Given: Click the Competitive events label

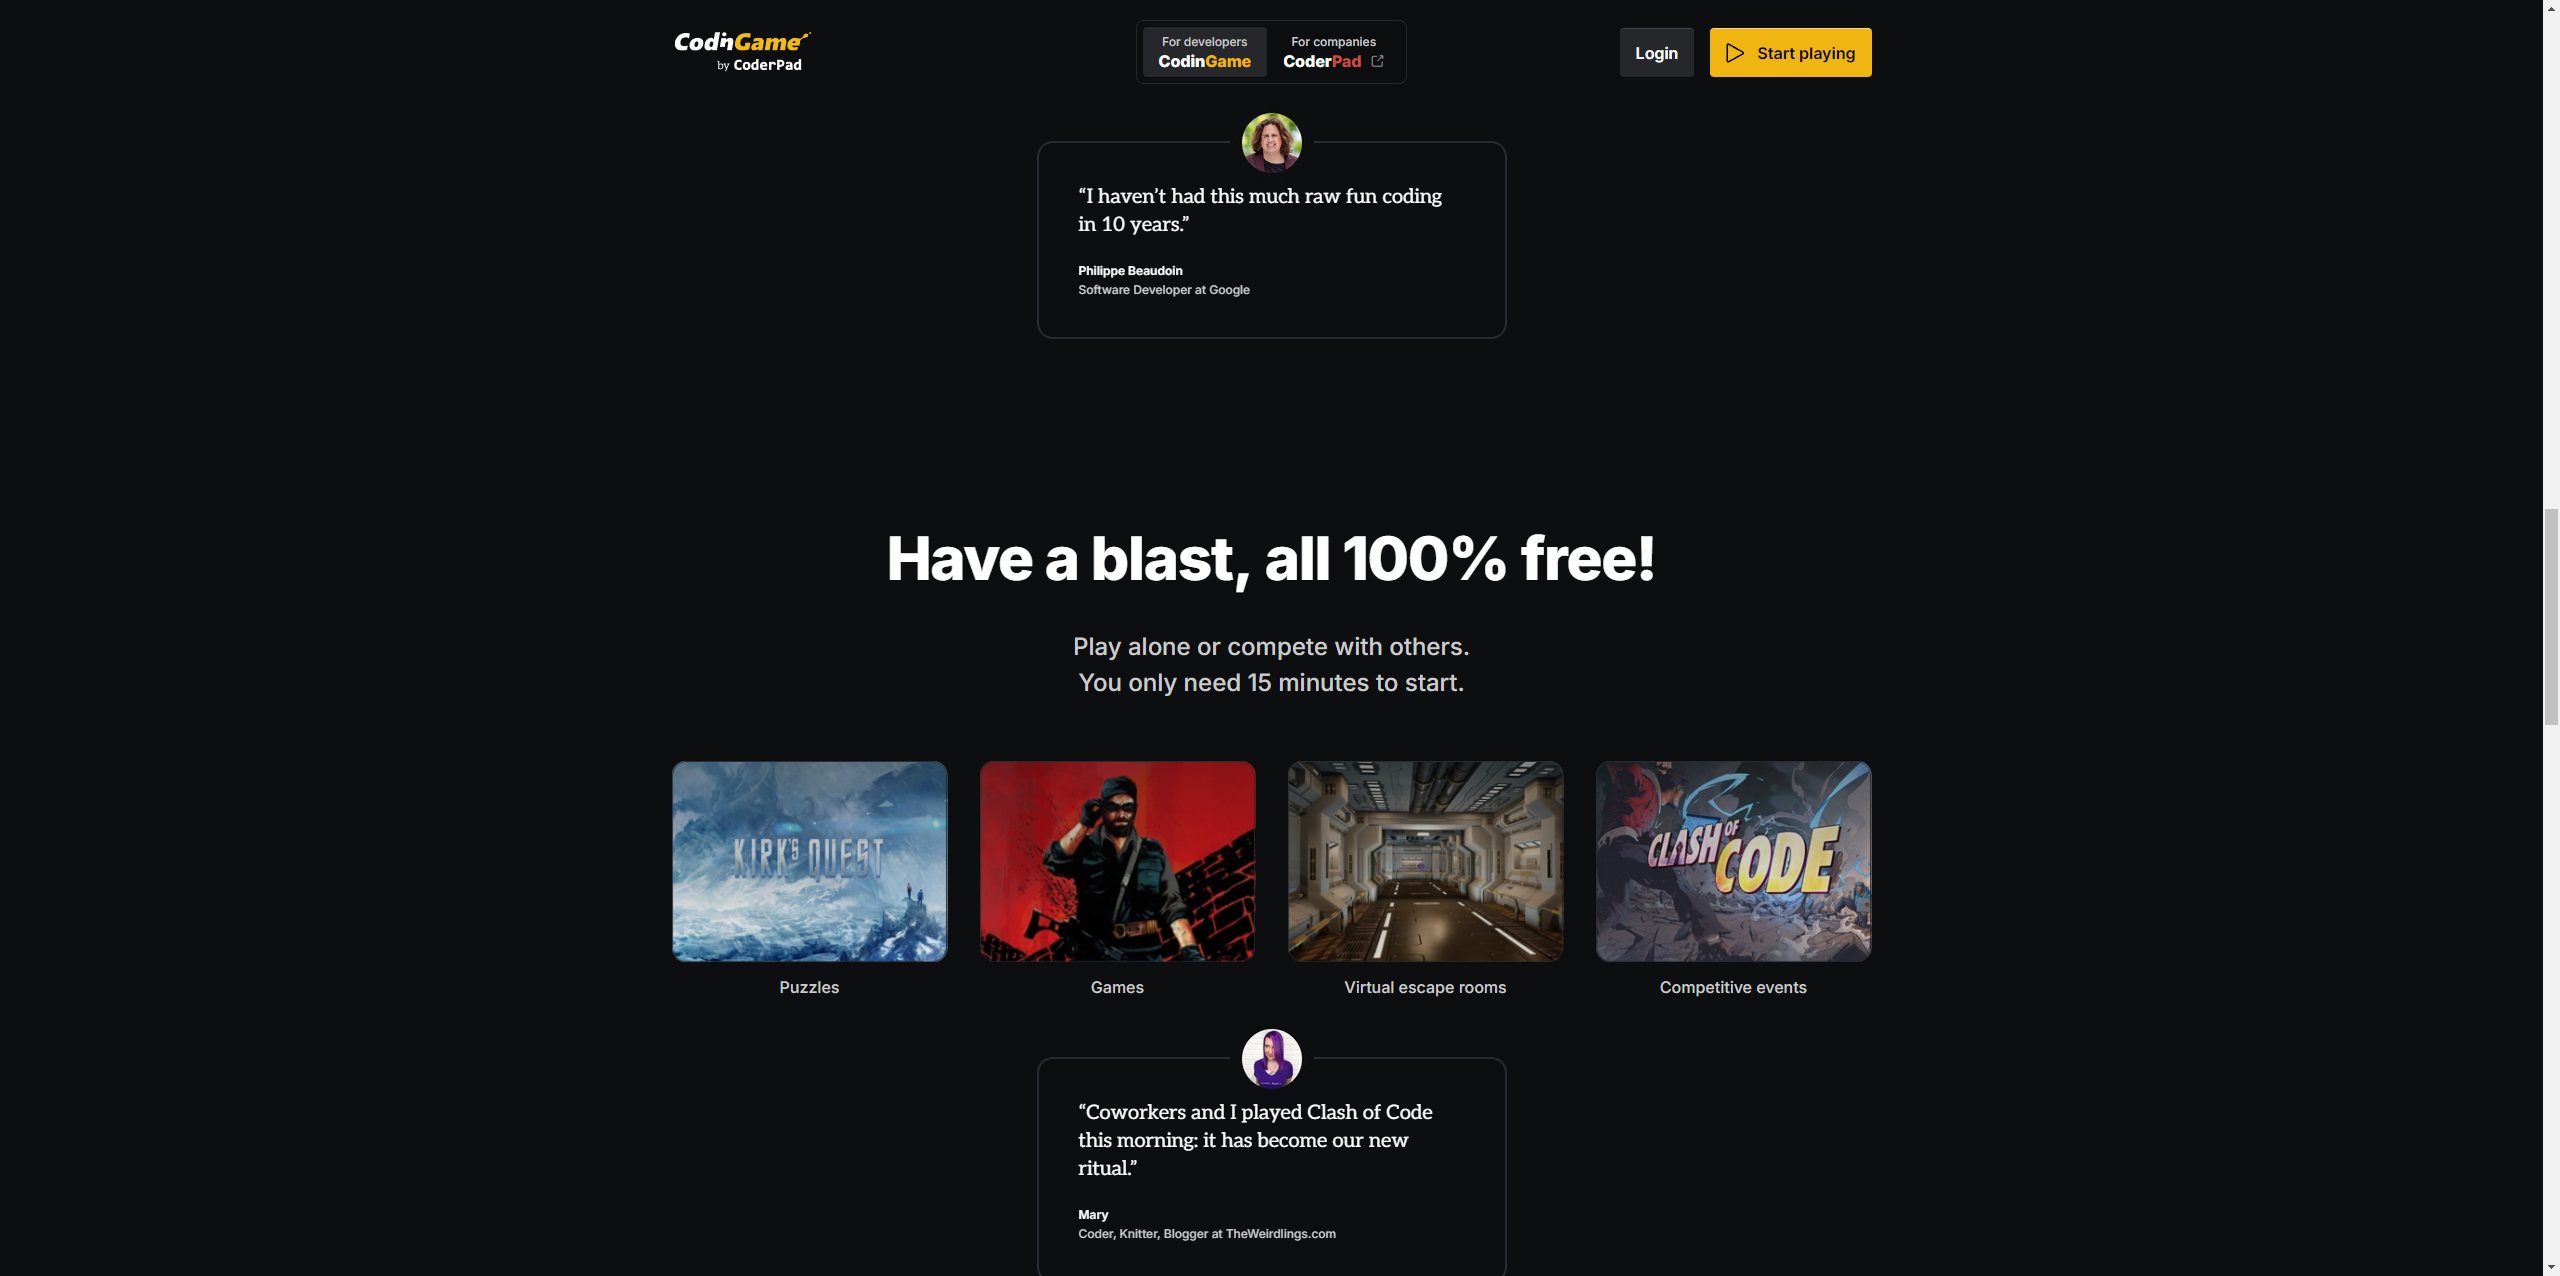Looking at the screenshot, I should 1733,987.
